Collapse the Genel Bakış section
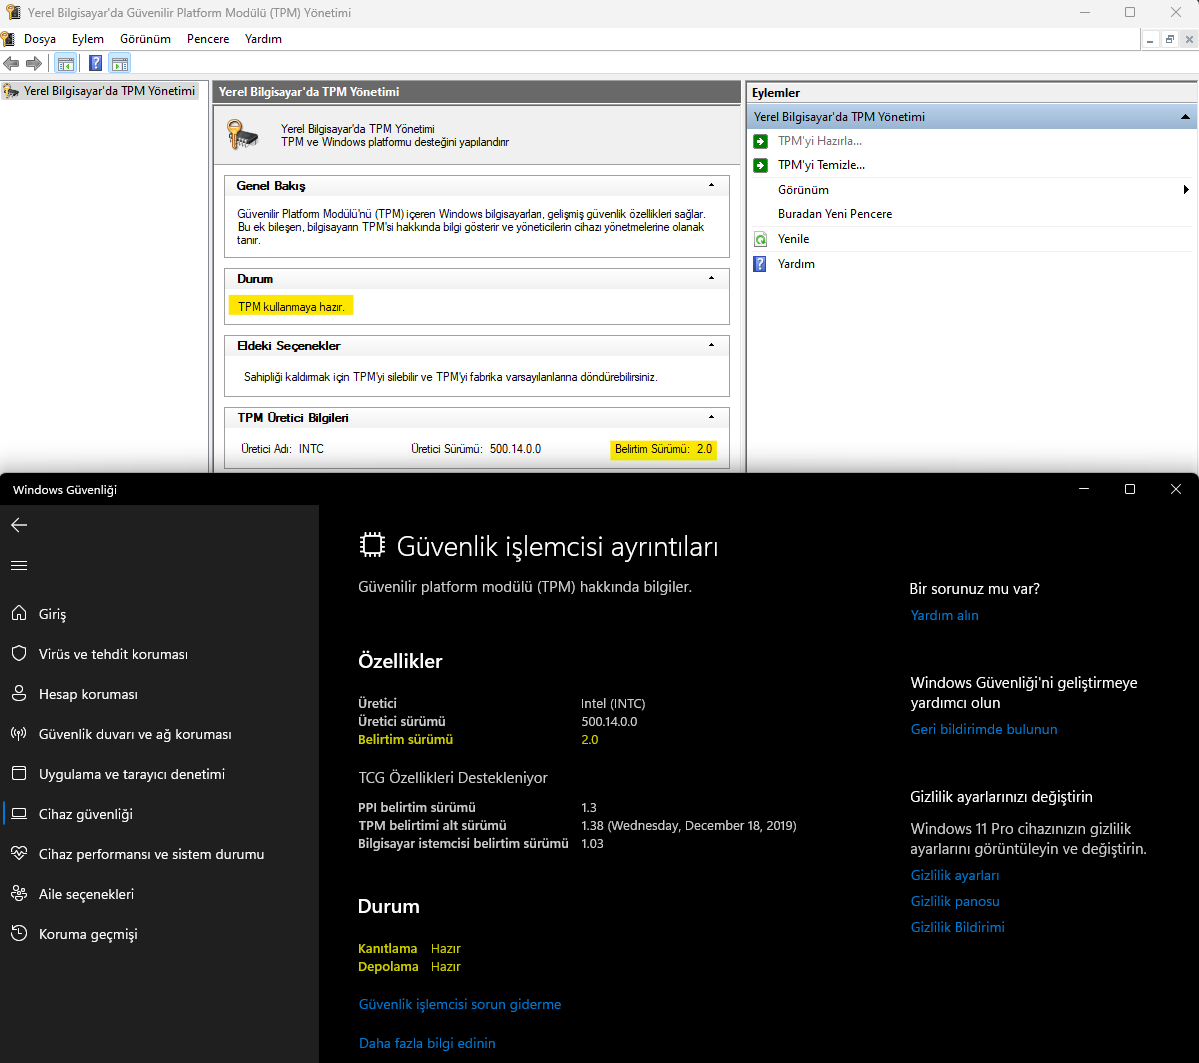The width and height of the screenshot is (1199, 1063). (x=711, y=186)
